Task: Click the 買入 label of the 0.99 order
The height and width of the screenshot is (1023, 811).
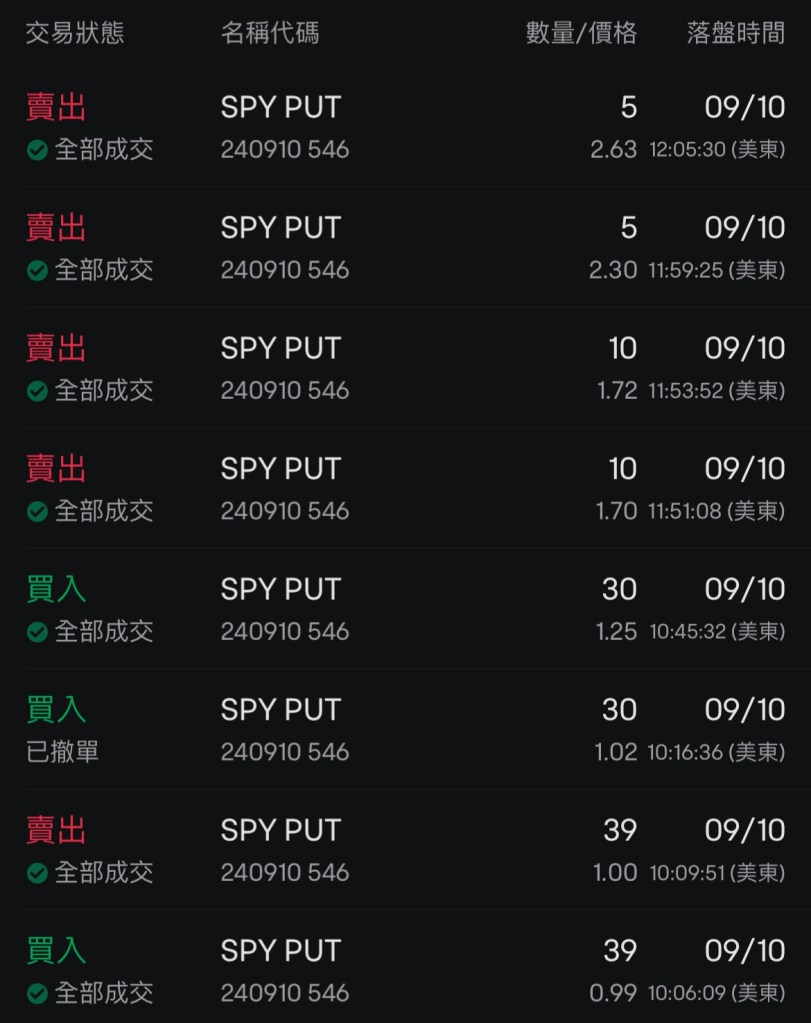Action: (x=56, y=950)
